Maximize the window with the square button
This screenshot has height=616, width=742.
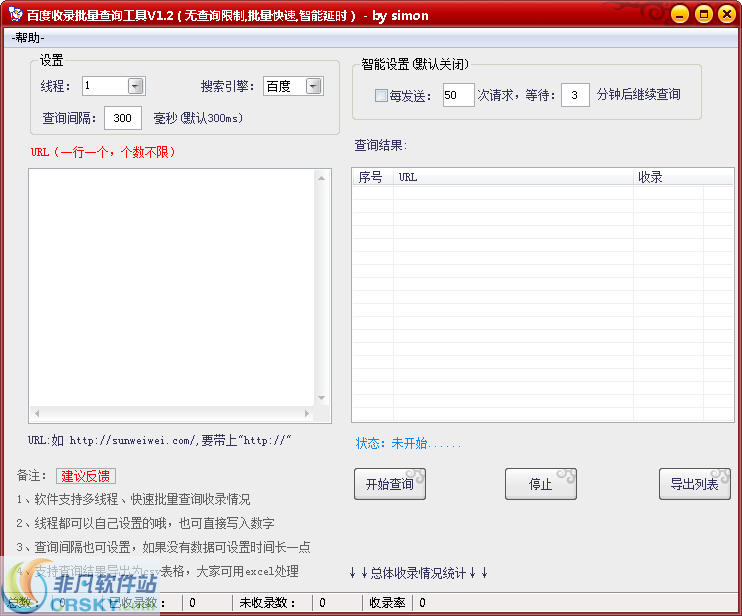704,14
